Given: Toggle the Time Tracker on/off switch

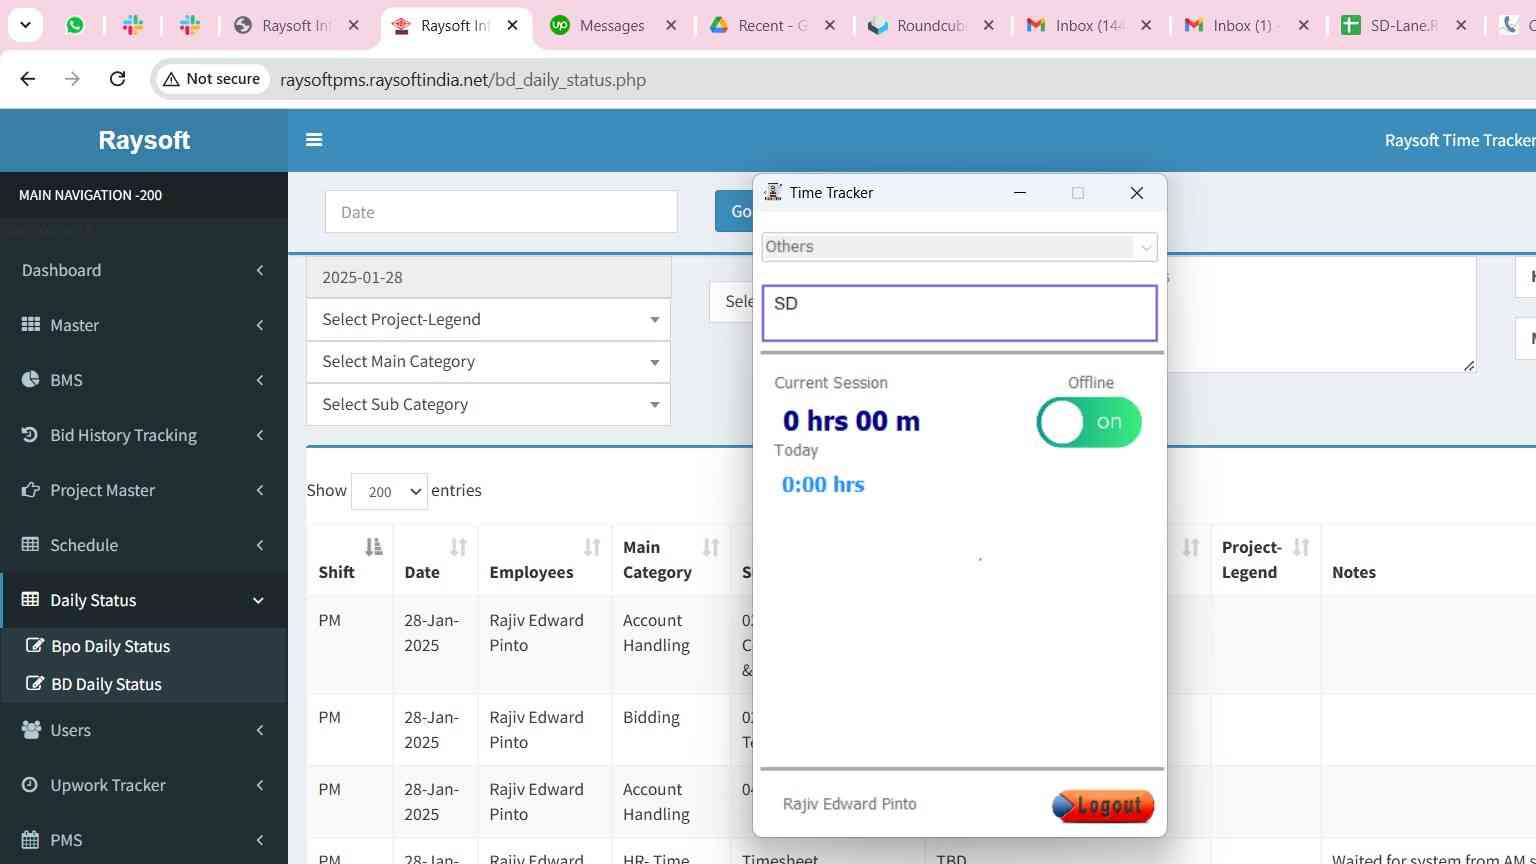Looking at the screenshot, I should point(1088,422).
